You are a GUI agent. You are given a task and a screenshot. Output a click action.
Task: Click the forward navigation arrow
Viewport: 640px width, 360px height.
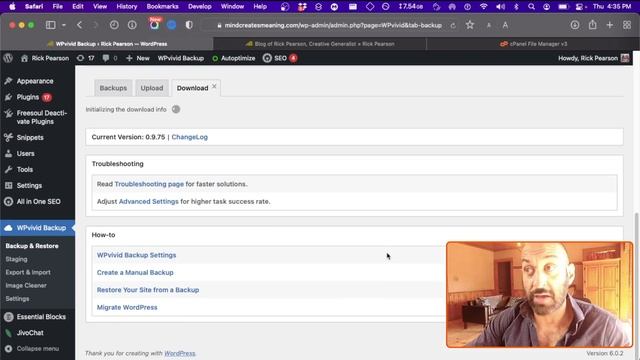96,25
